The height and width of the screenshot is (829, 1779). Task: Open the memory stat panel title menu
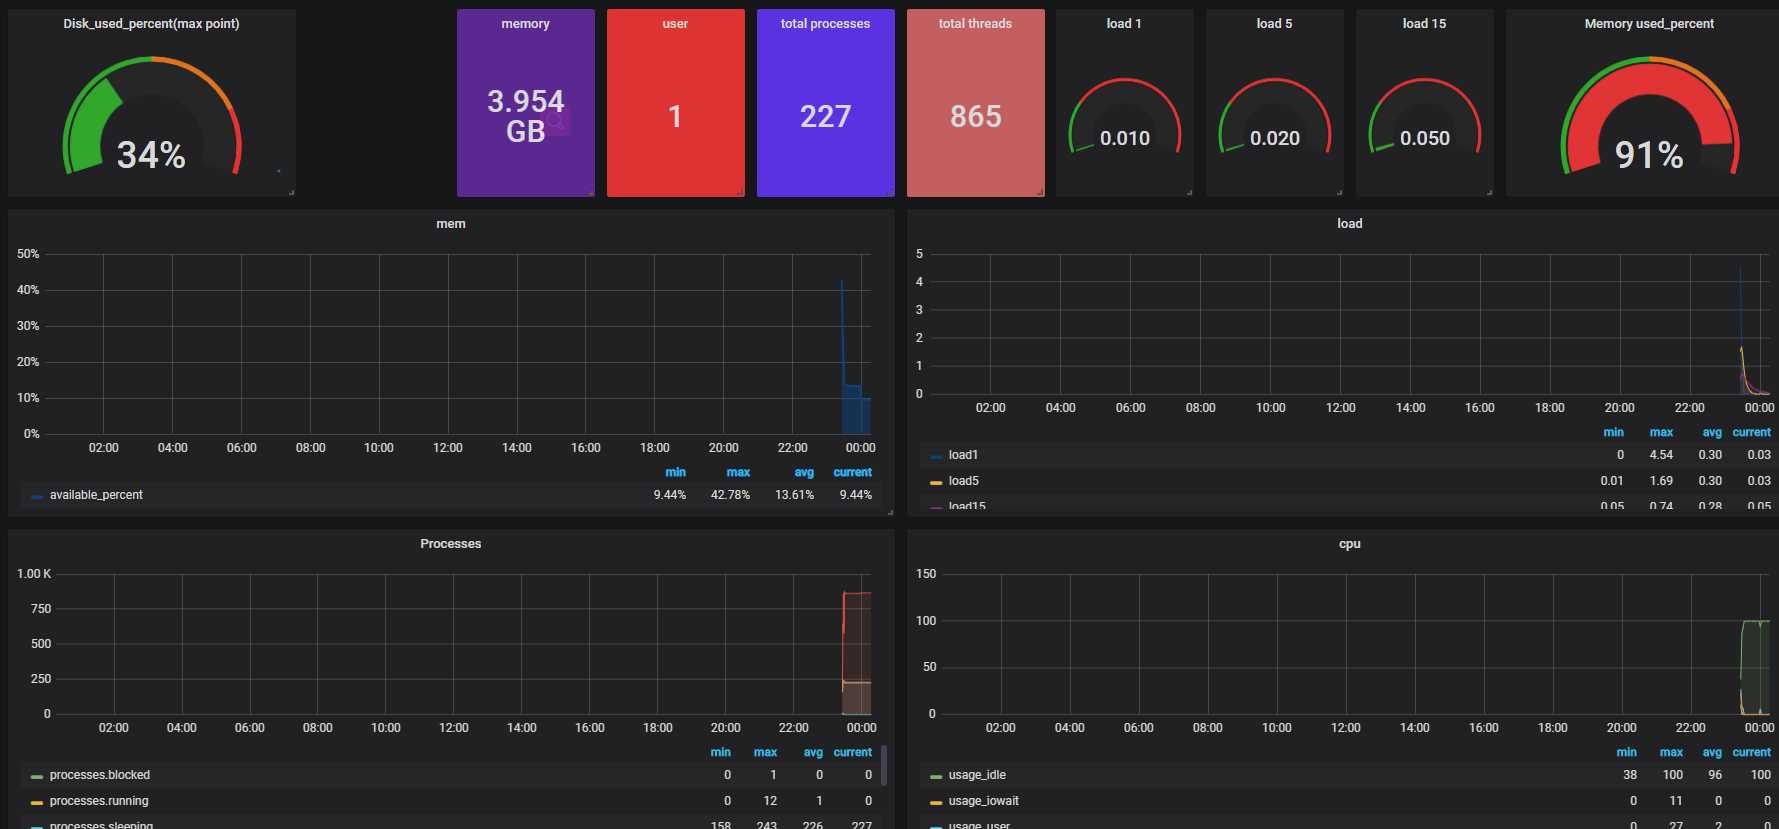click(x=526, y=23)
